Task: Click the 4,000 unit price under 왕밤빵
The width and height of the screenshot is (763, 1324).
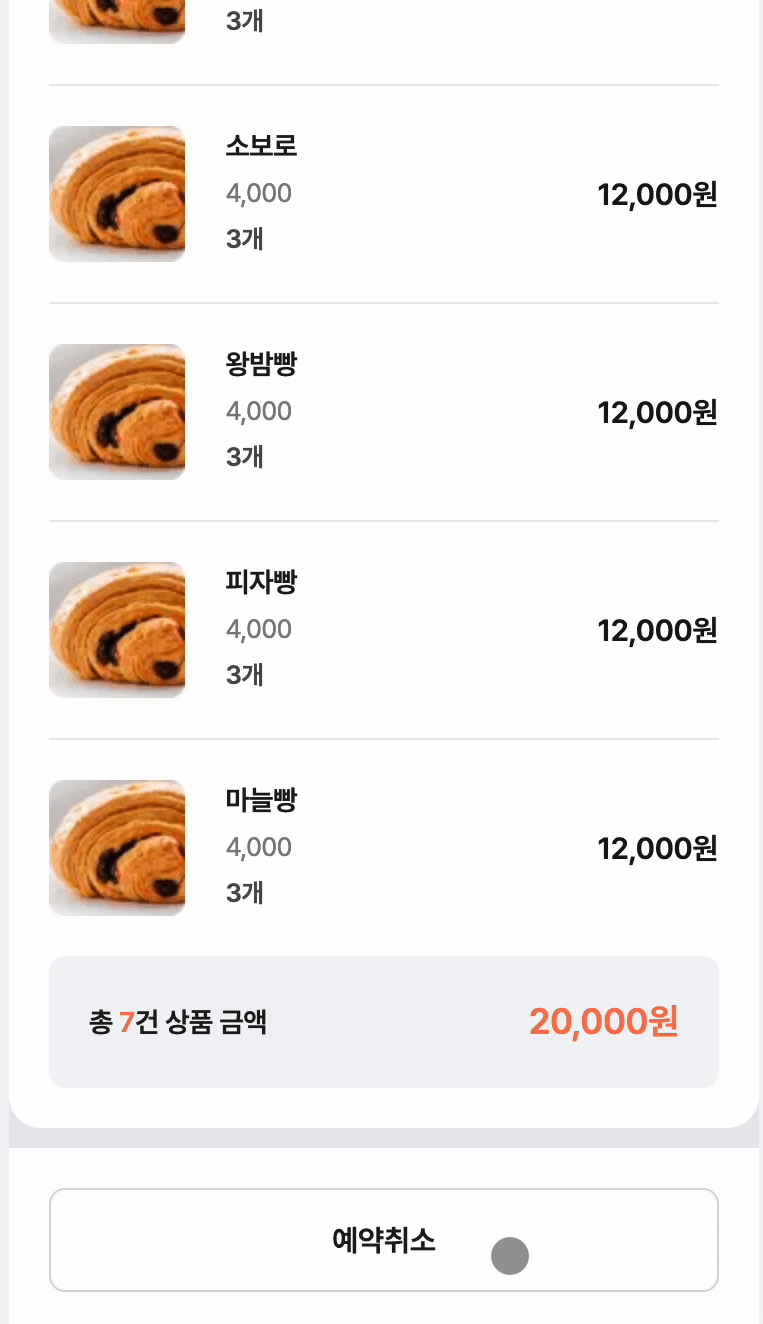Action: pos(259,411)
